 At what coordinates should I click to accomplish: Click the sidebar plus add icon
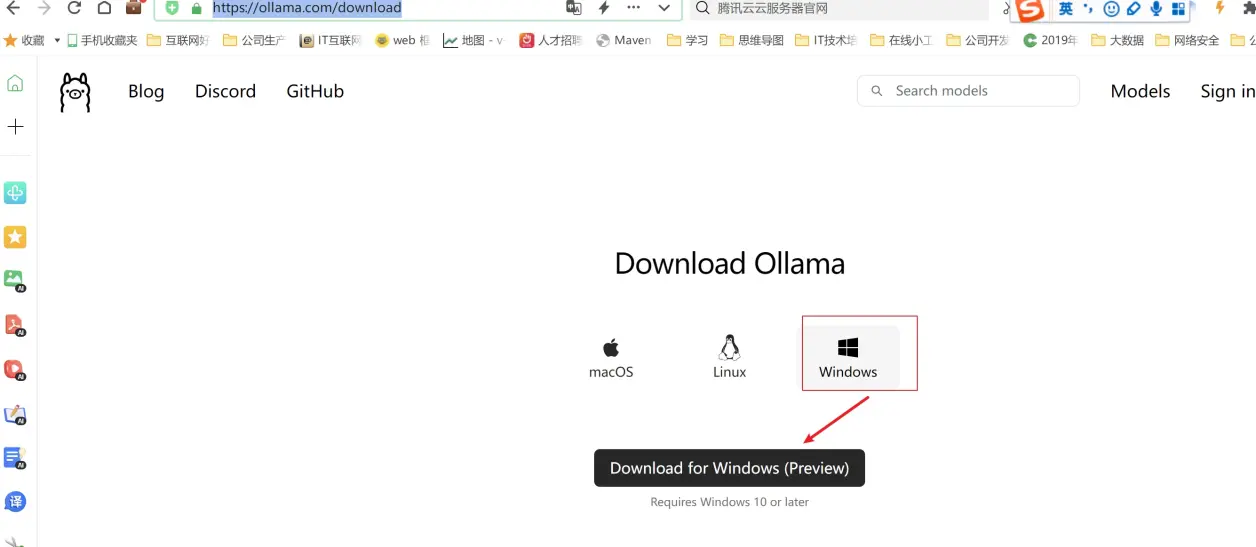[15, 127]
